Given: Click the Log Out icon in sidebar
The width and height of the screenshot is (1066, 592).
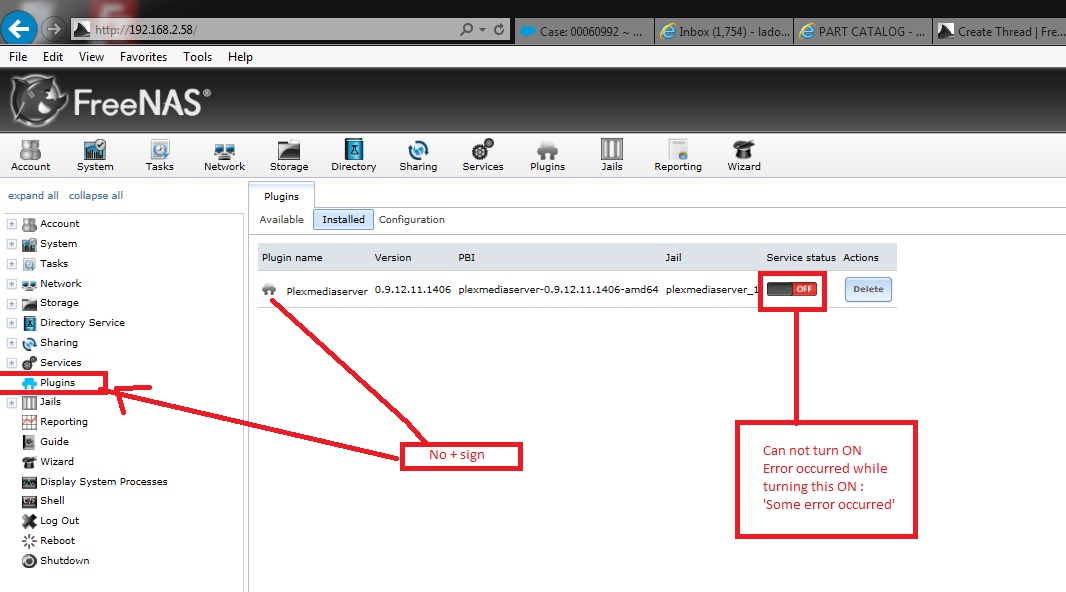Looking at the screenshot, I should click(x=29, y=521).
